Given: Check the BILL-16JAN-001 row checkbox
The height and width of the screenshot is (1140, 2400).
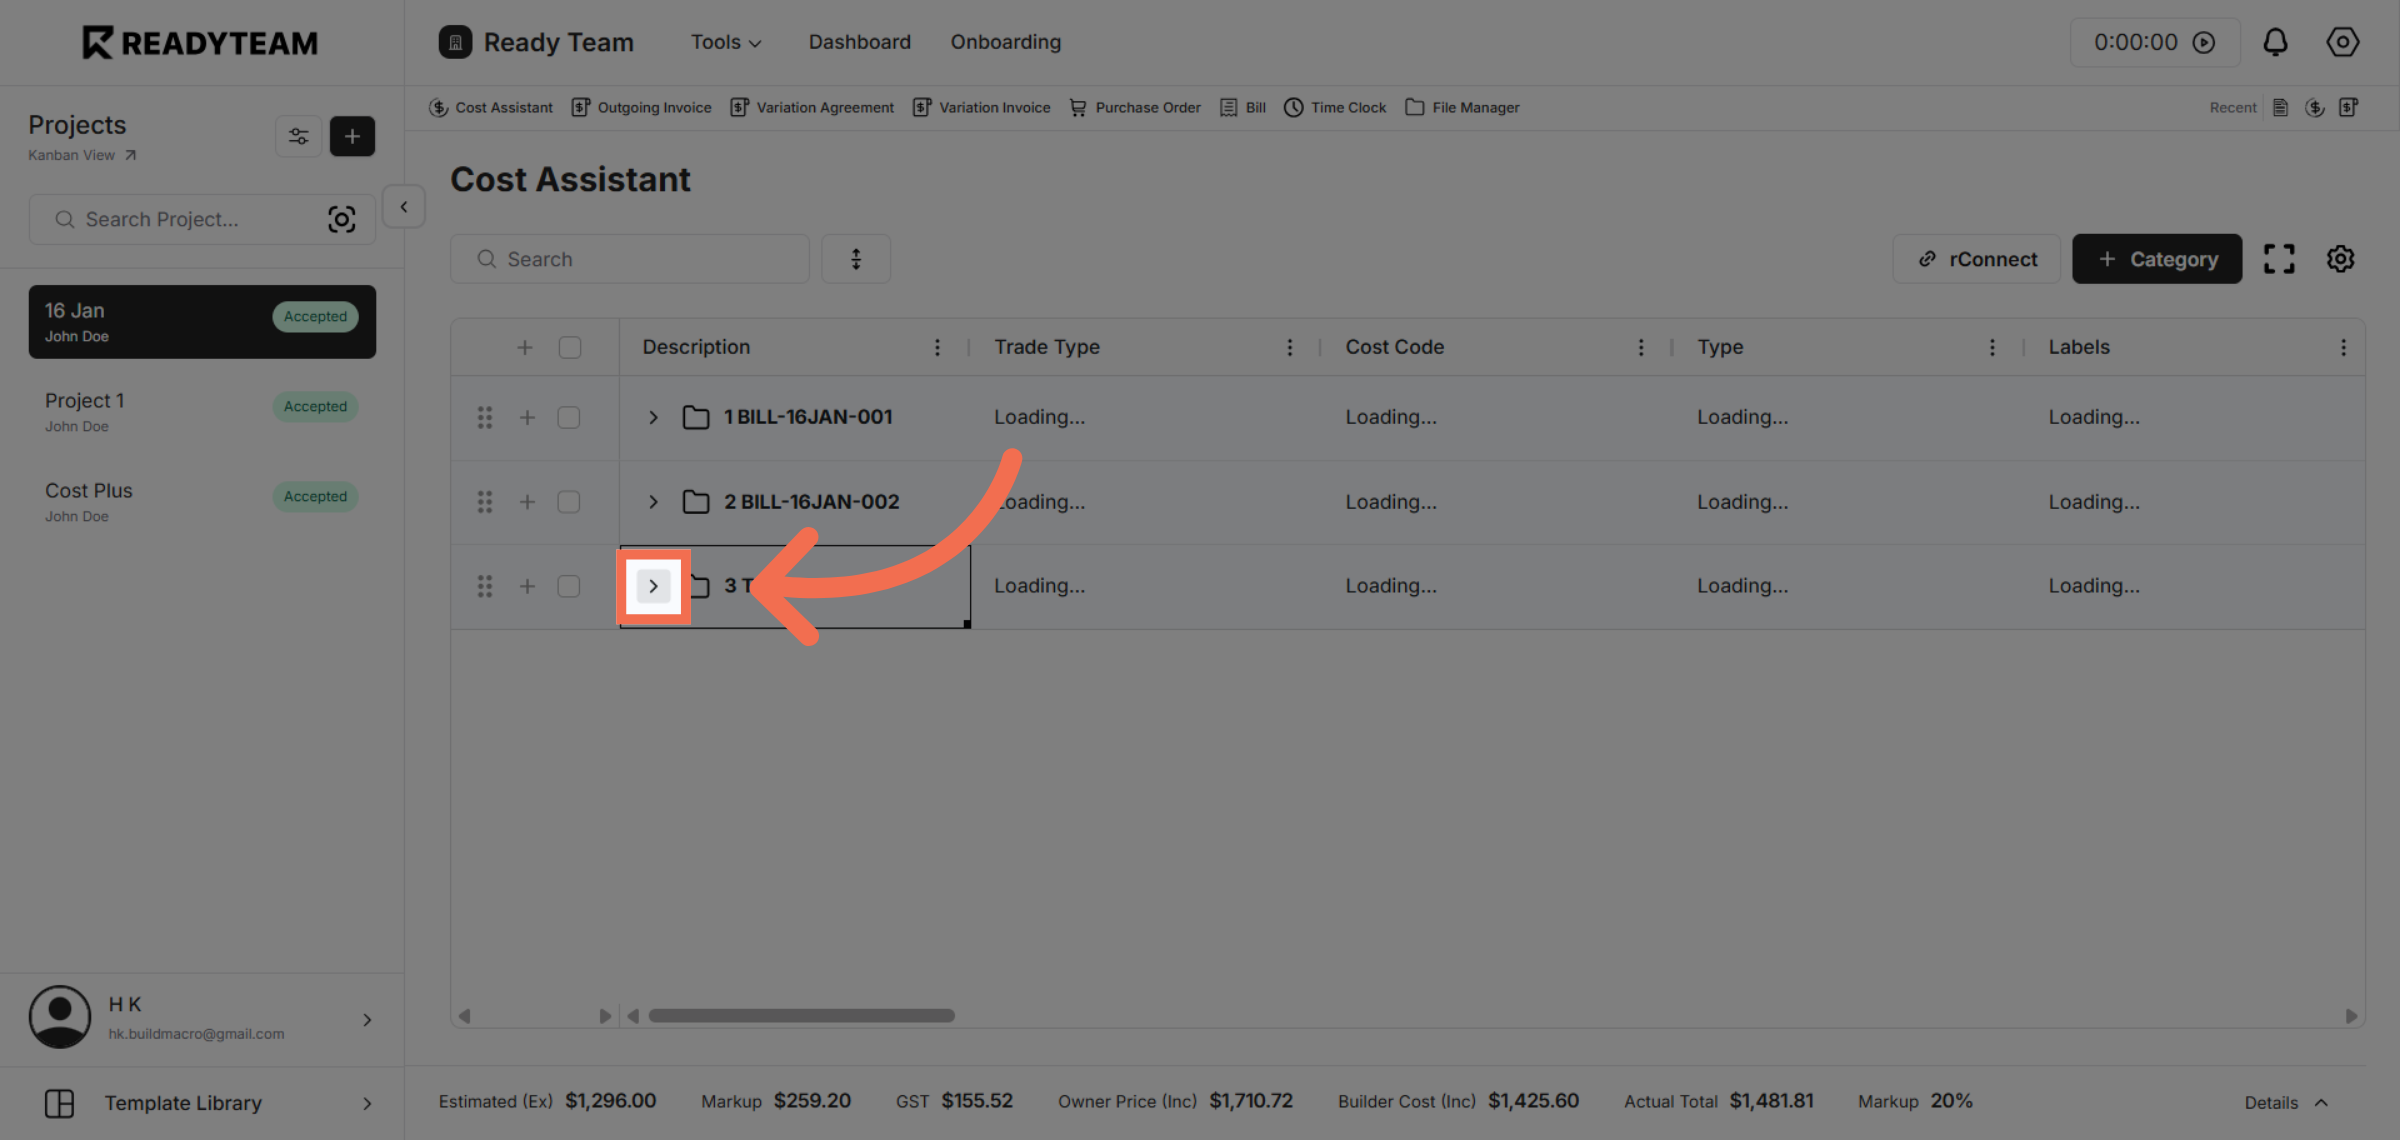Looking at the screenshot, I should tap(569, 417).
